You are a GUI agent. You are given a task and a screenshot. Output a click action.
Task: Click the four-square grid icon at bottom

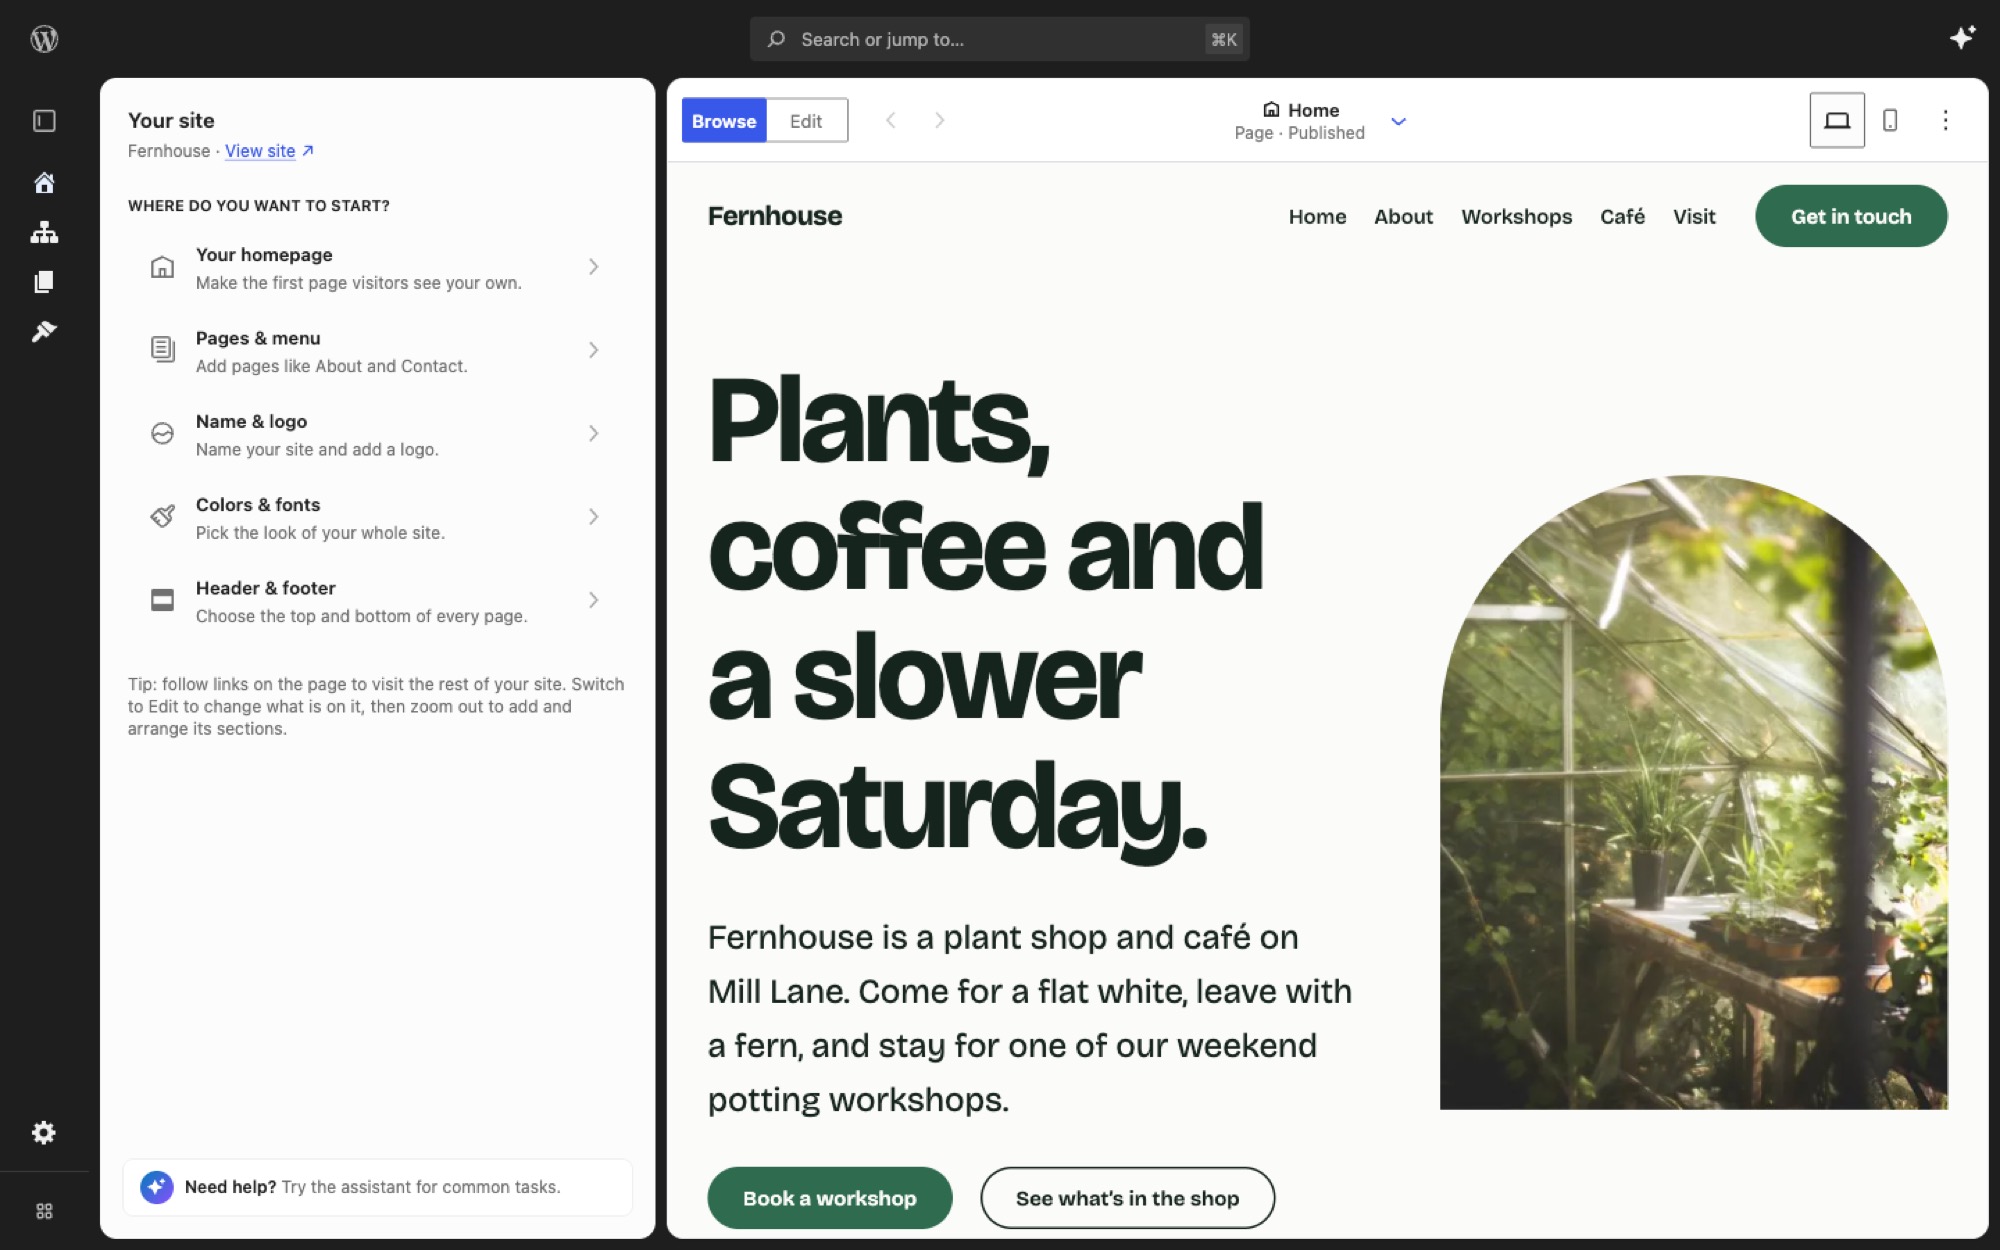(x=44, y=1211)
